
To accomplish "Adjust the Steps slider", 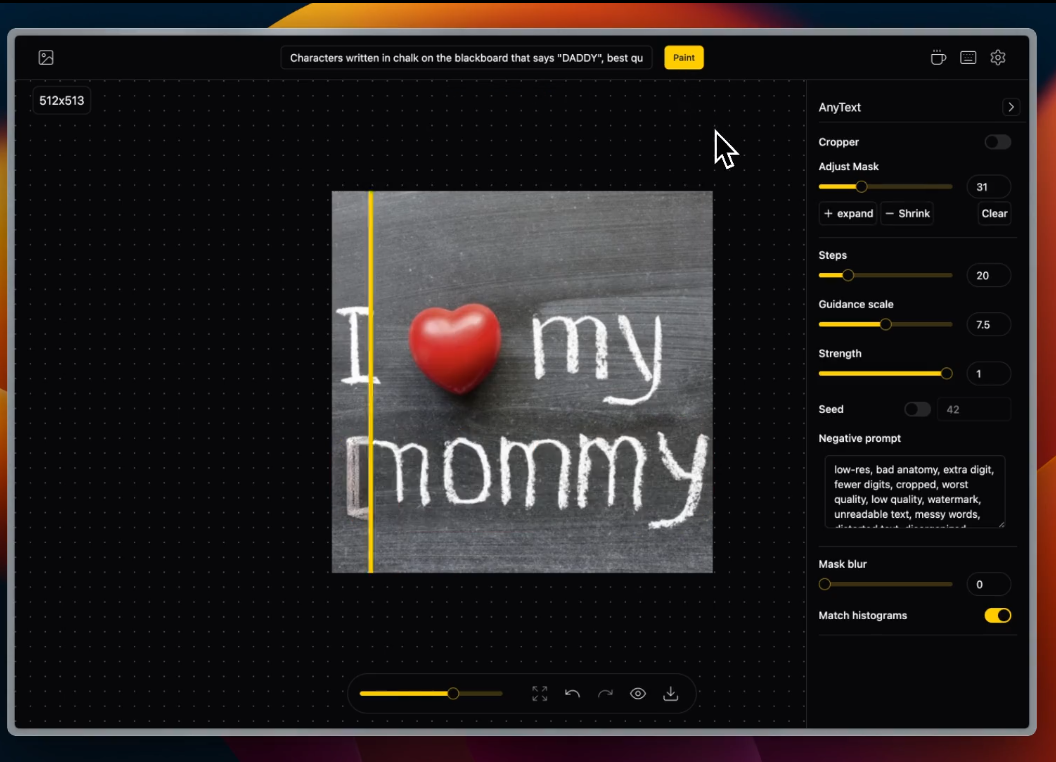I will click(885, 275).
